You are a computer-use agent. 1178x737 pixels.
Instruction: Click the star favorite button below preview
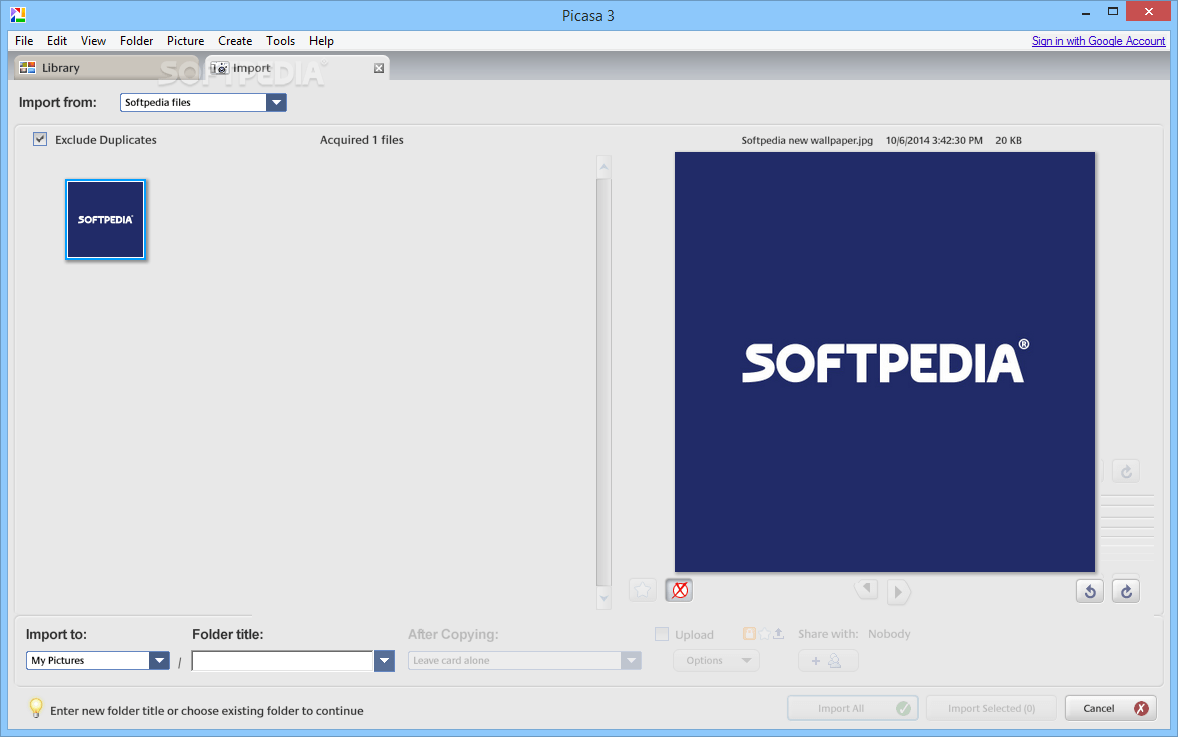click(643, 591)
